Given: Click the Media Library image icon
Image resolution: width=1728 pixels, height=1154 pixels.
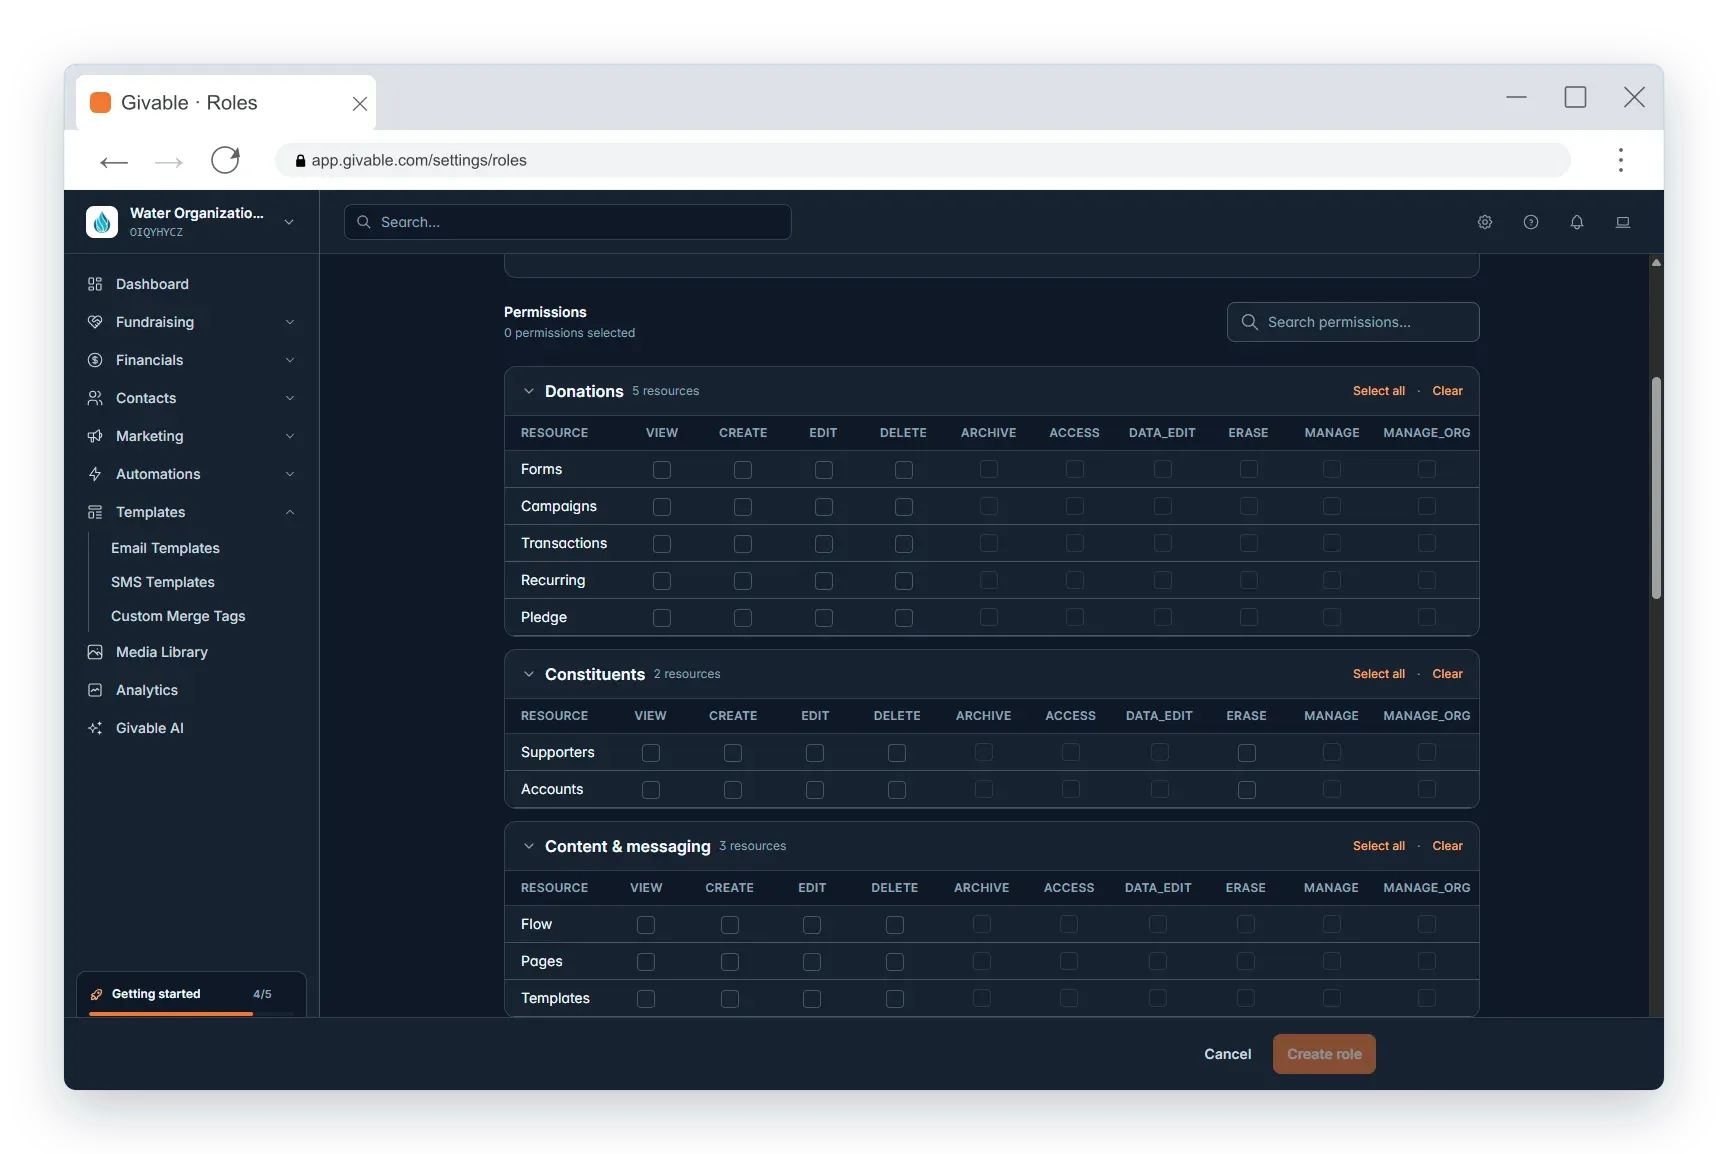Looking at the screenshot, I should [x=95, y=652].
